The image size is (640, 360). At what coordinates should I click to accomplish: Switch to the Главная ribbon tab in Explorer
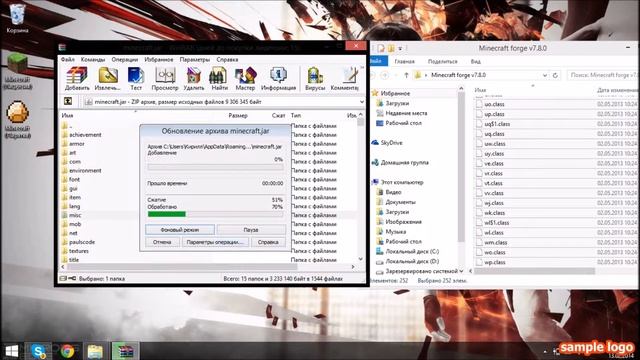coord(404,61)
